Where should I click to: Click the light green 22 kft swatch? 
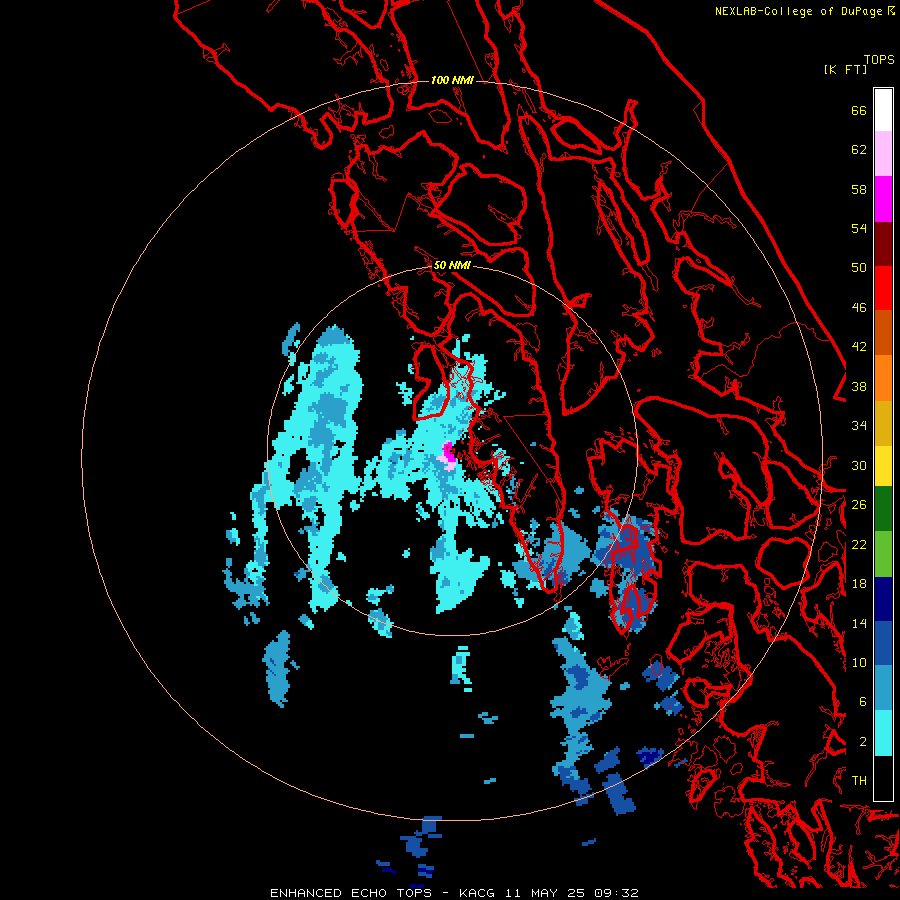tap(883, 554)
